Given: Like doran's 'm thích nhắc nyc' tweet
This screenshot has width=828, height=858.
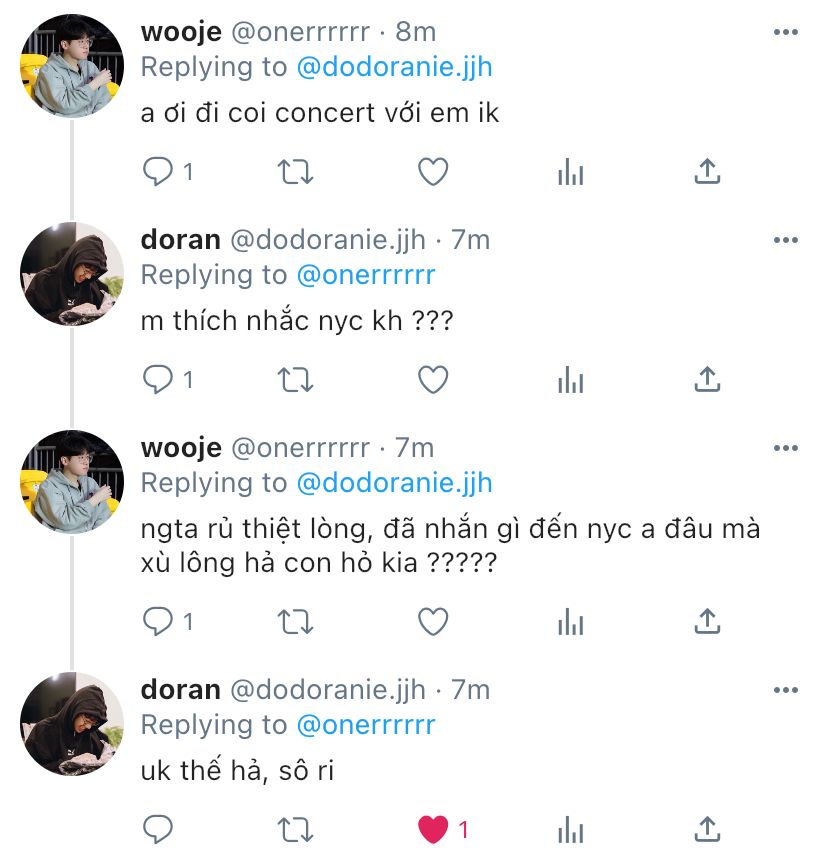Looking at the screenshot, I should [433, 379].
